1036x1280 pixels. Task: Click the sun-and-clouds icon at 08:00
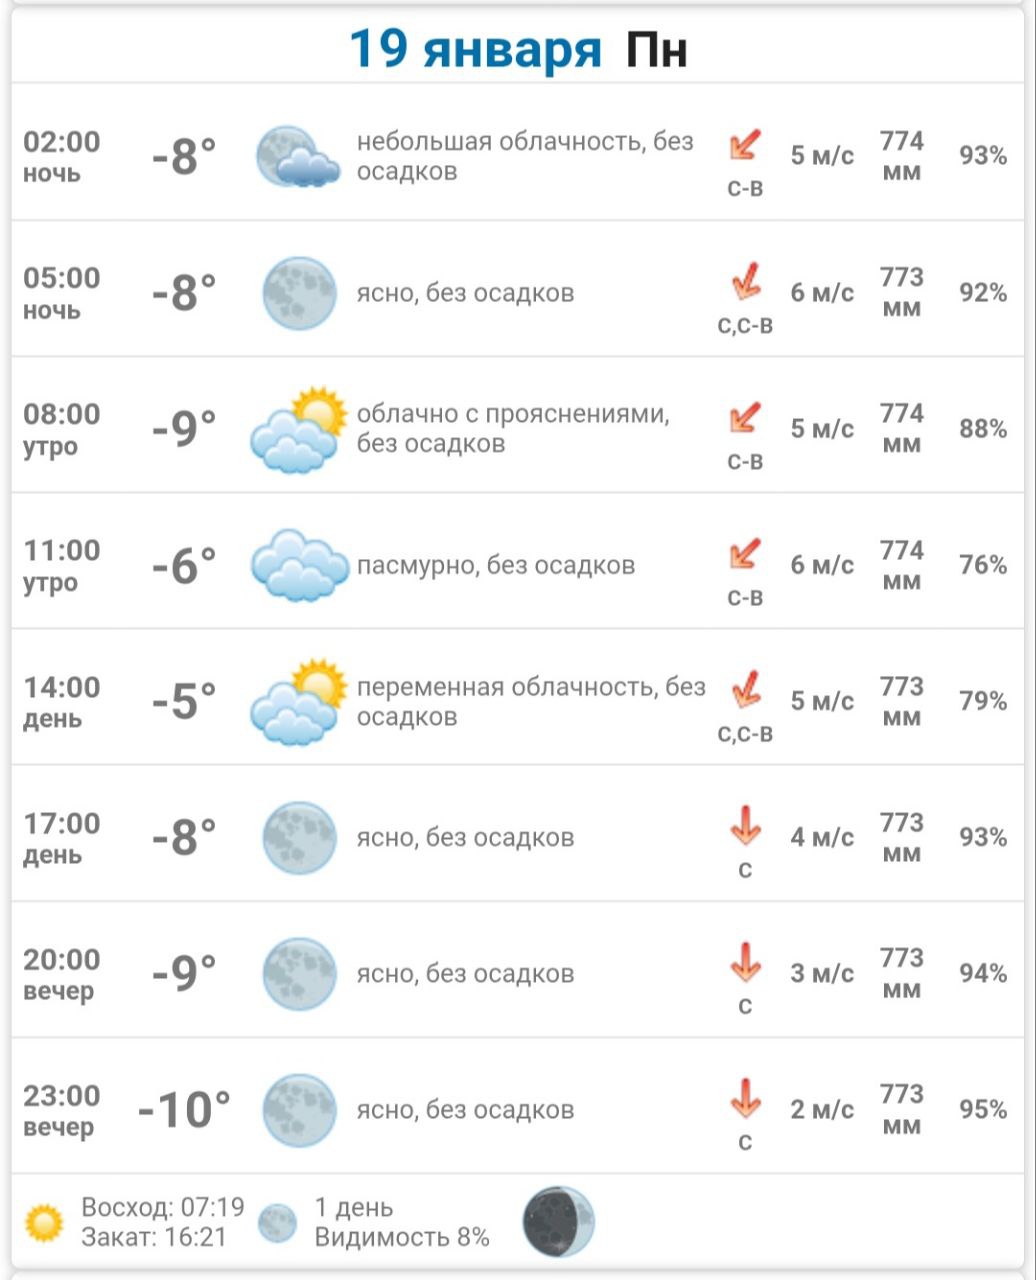(298, 429)
